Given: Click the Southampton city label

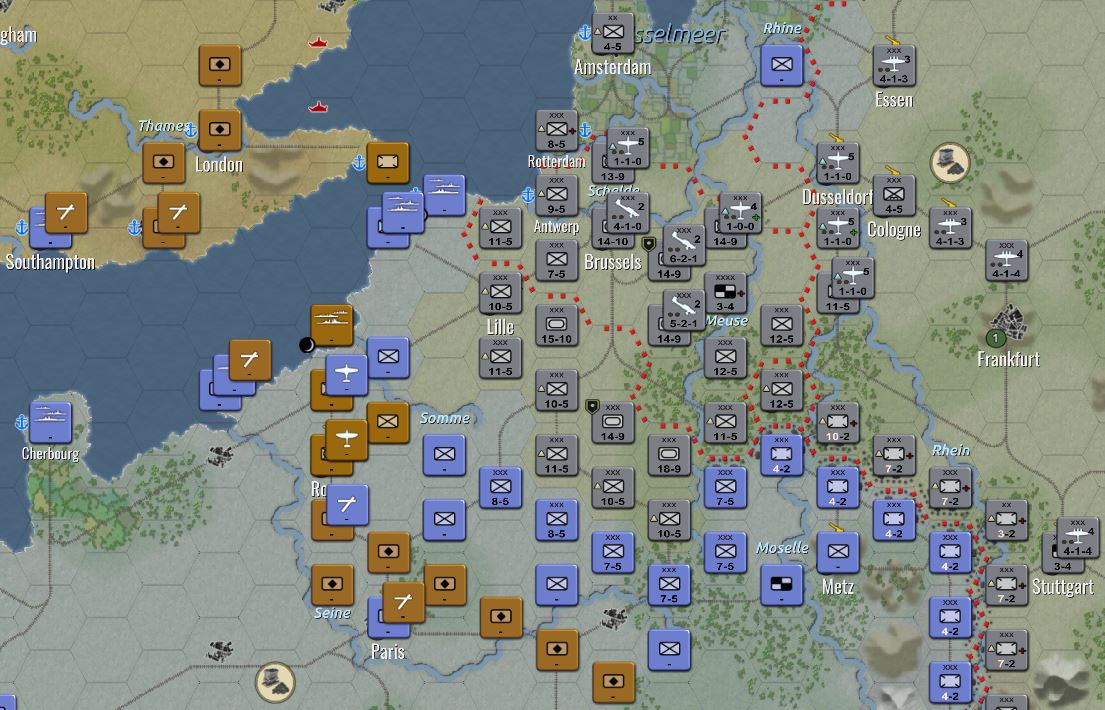Looking at the screenshot, I should 50,262.
